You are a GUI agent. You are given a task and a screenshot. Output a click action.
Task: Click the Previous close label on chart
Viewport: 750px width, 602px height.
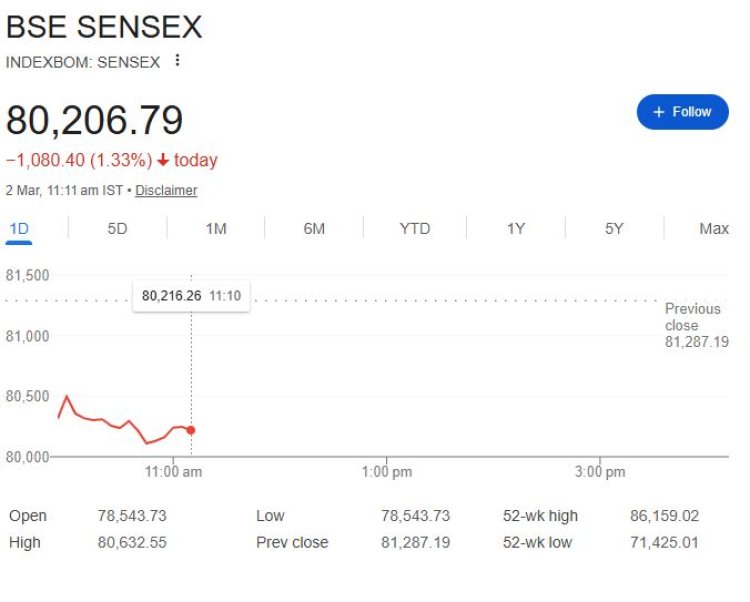[693, 317]
